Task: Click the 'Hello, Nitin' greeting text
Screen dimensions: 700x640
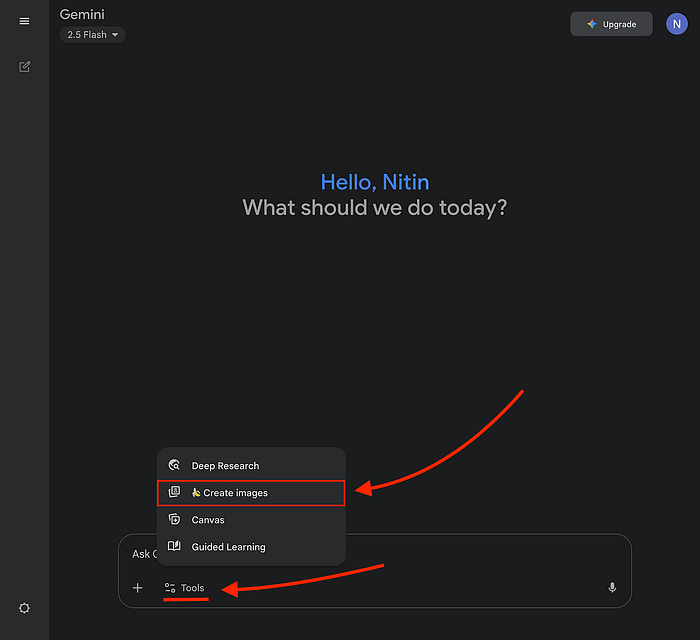Action: 375,182
